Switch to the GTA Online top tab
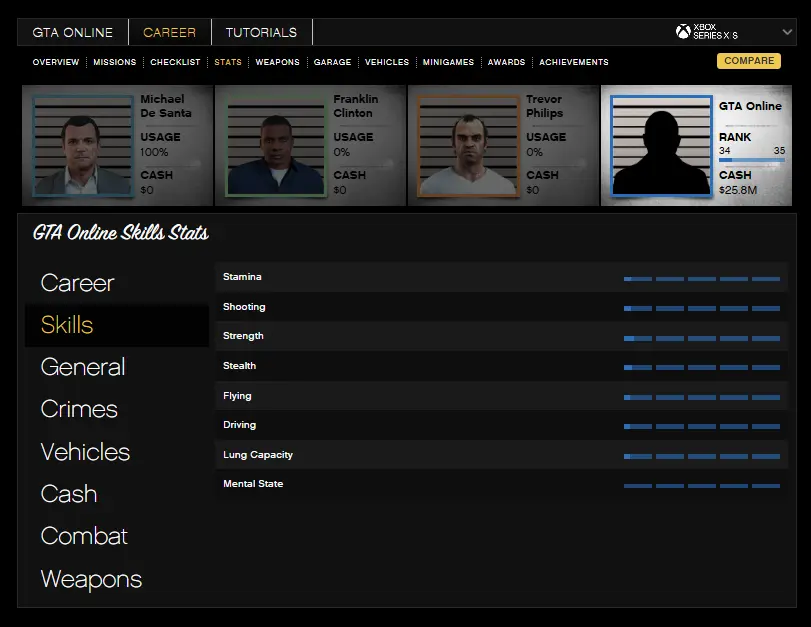Viewport: 811px width, 627px height. 73,32
